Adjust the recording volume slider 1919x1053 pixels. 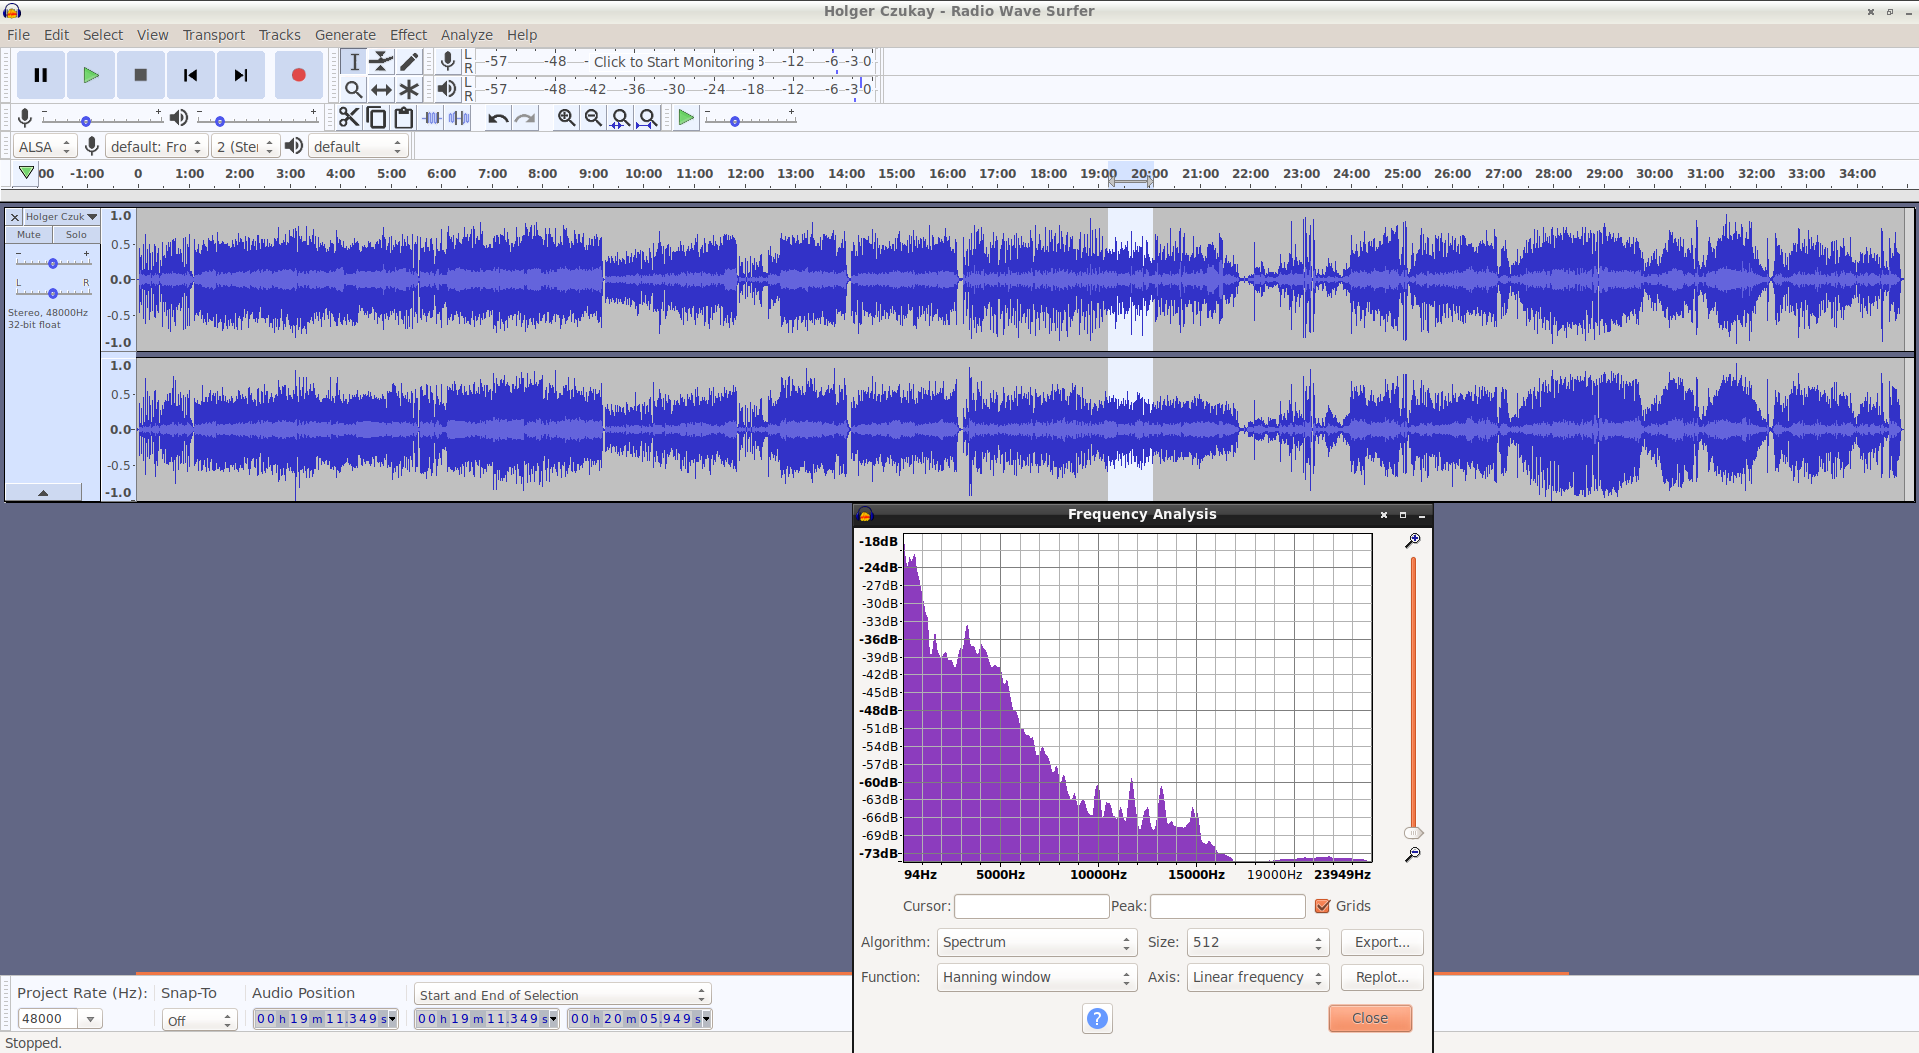click(100, 120)
